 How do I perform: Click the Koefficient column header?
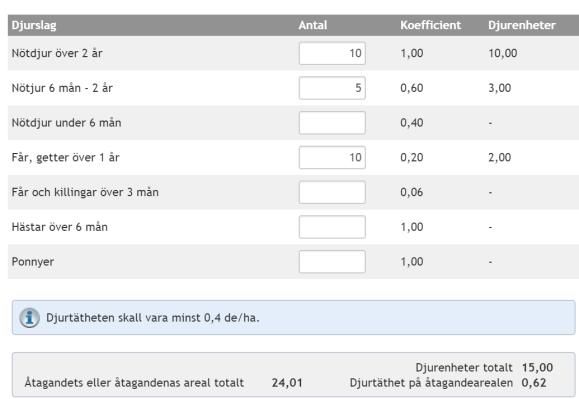(431, 25)
